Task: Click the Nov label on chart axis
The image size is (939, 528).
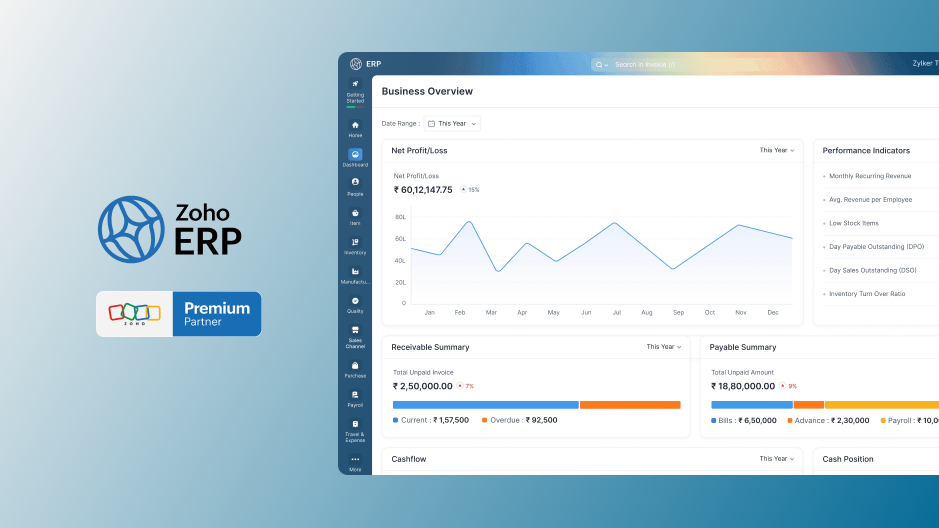Action: [x=741, y=312]
